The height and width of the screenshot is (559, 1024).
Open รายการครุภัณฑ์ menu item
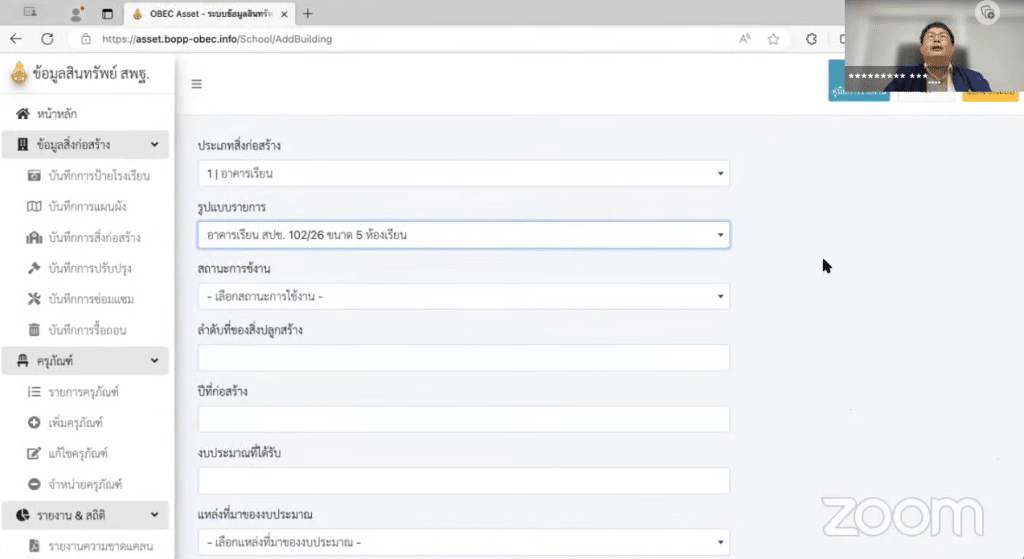click(x=86, y=392)
